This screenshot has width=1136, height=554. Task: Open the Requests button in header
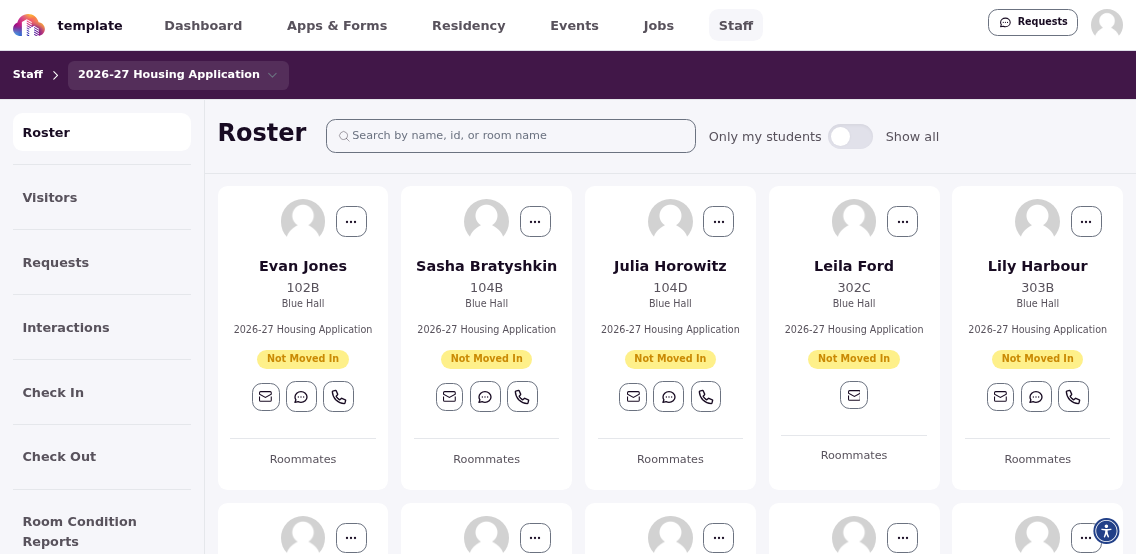(1032, 22)
